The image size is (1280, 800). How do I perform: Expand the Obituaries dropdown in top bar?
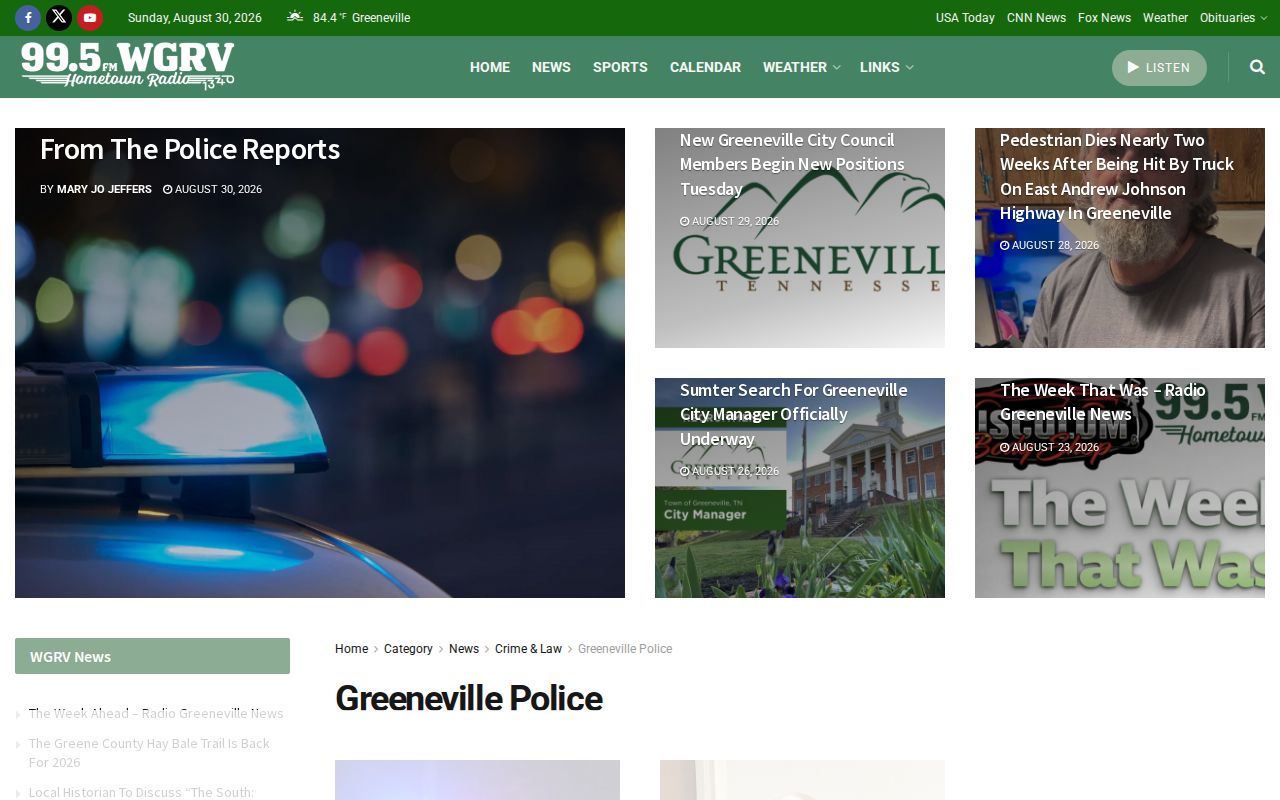click(1233, 18)
